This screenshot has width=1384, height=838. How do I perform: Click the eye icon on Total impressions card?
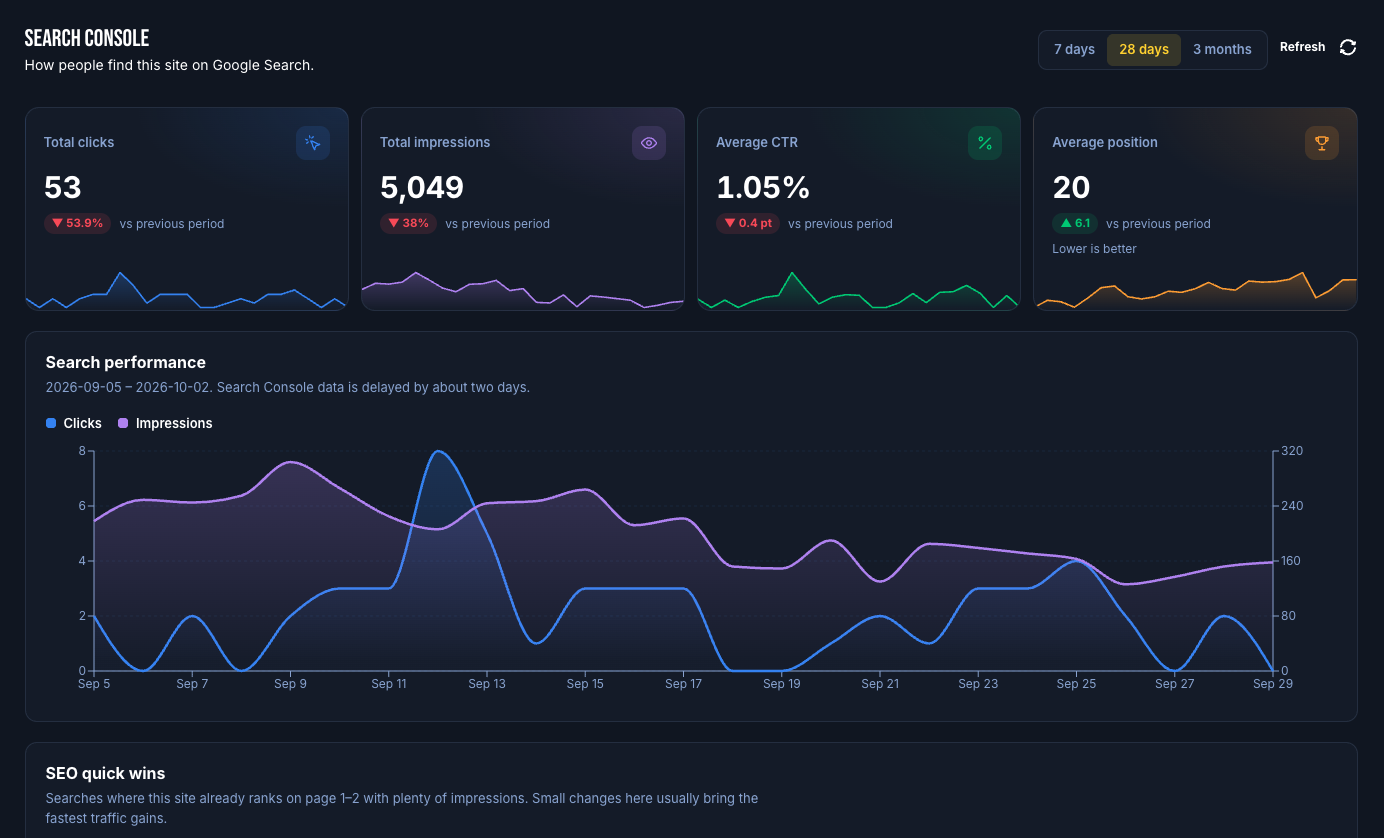[x=649, y=143]
